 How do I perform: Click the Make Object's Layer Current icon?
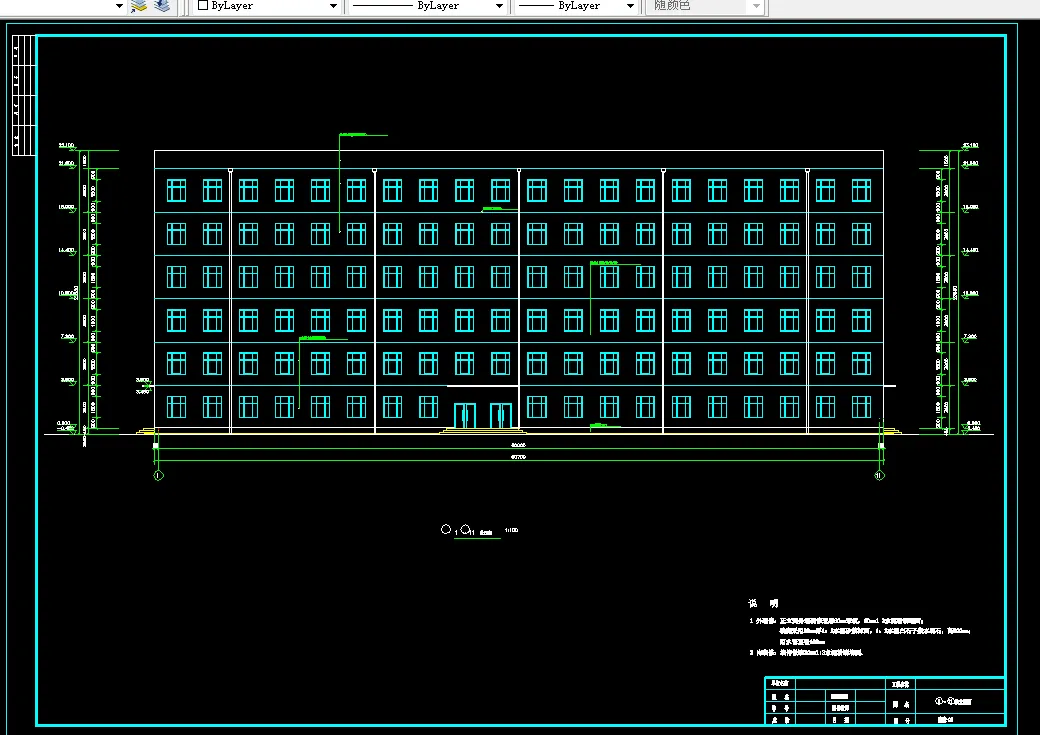pyautogui.click(x=140, y=6)
